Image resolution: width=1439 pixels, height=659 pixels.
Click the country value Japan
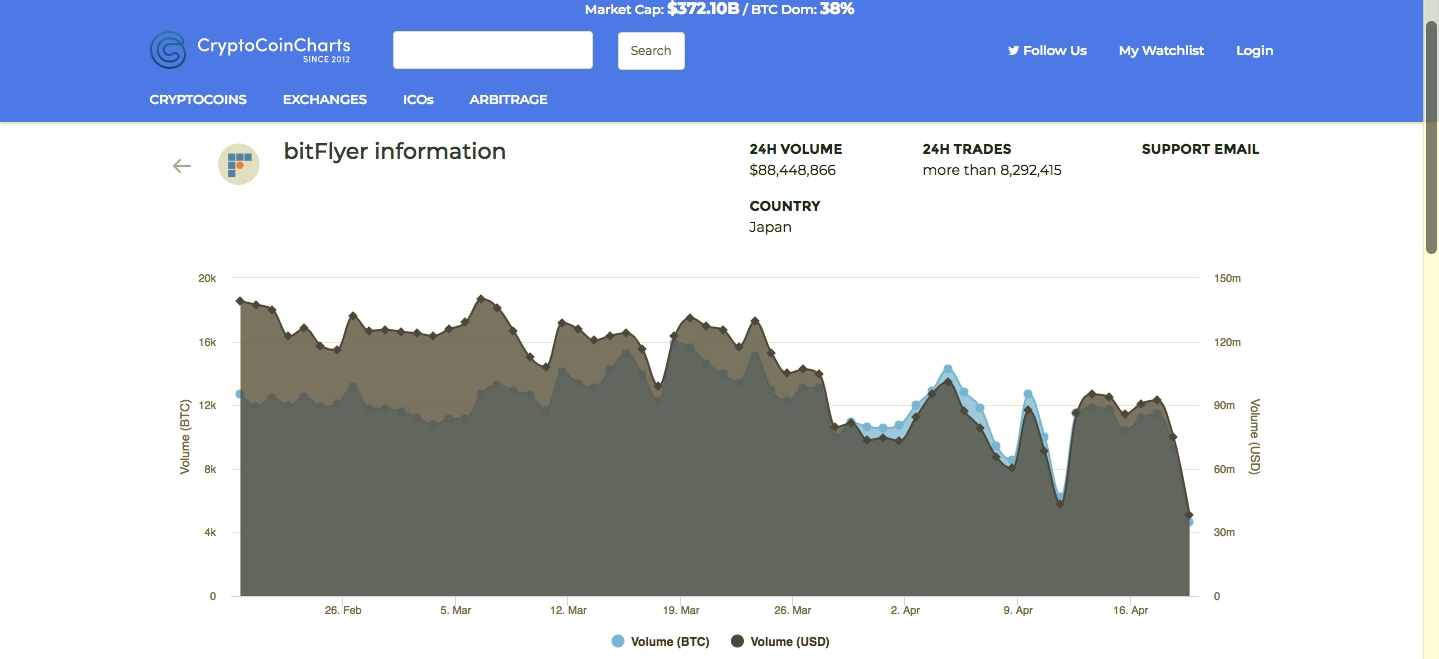pos(770,227)
